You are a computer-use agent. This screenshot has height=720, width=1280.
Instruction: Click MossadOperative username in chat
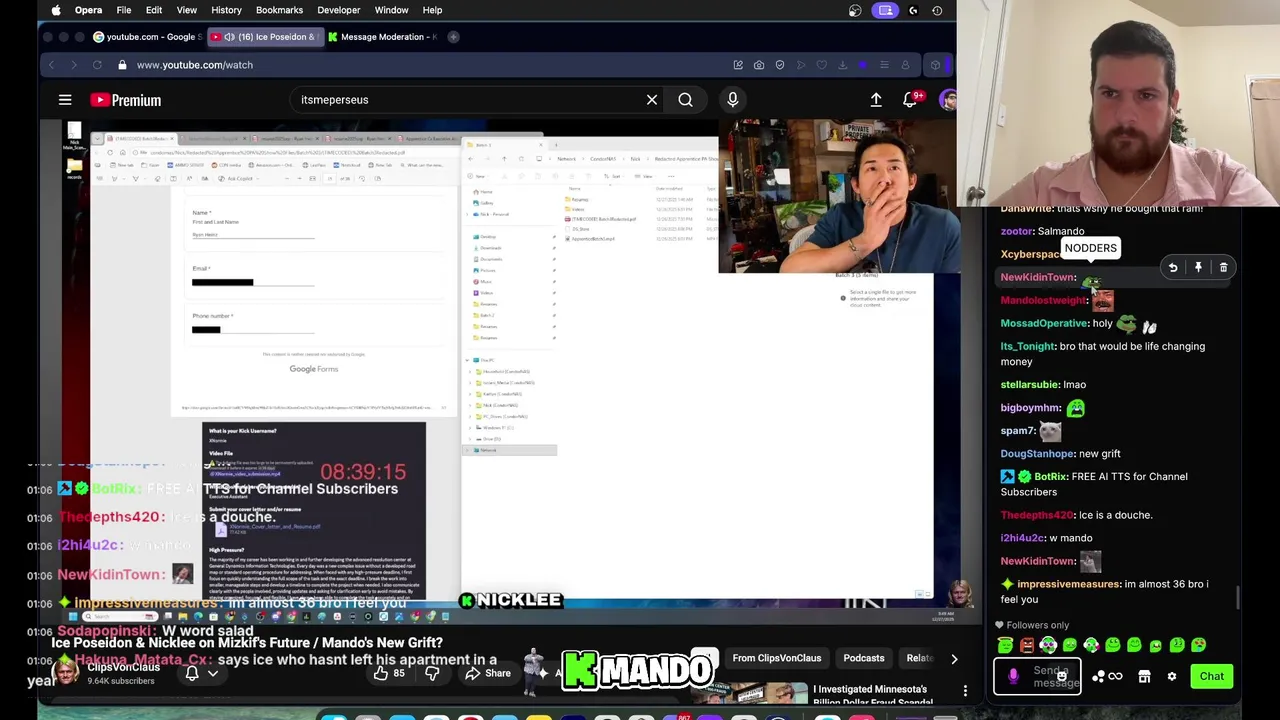tap(1044, 323)
